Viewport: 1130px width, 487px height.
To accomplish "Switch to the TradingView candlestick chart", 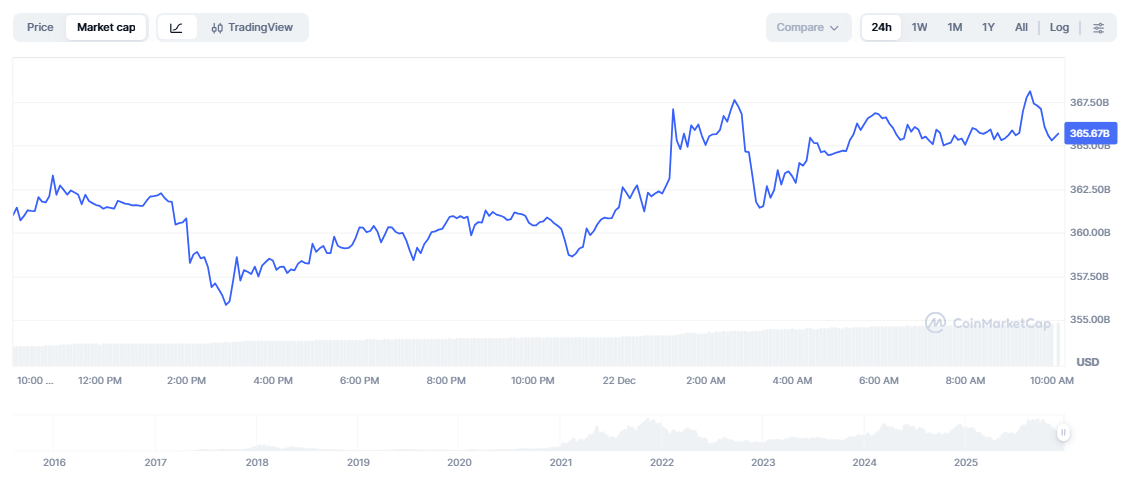I will (x=252, y=28).
